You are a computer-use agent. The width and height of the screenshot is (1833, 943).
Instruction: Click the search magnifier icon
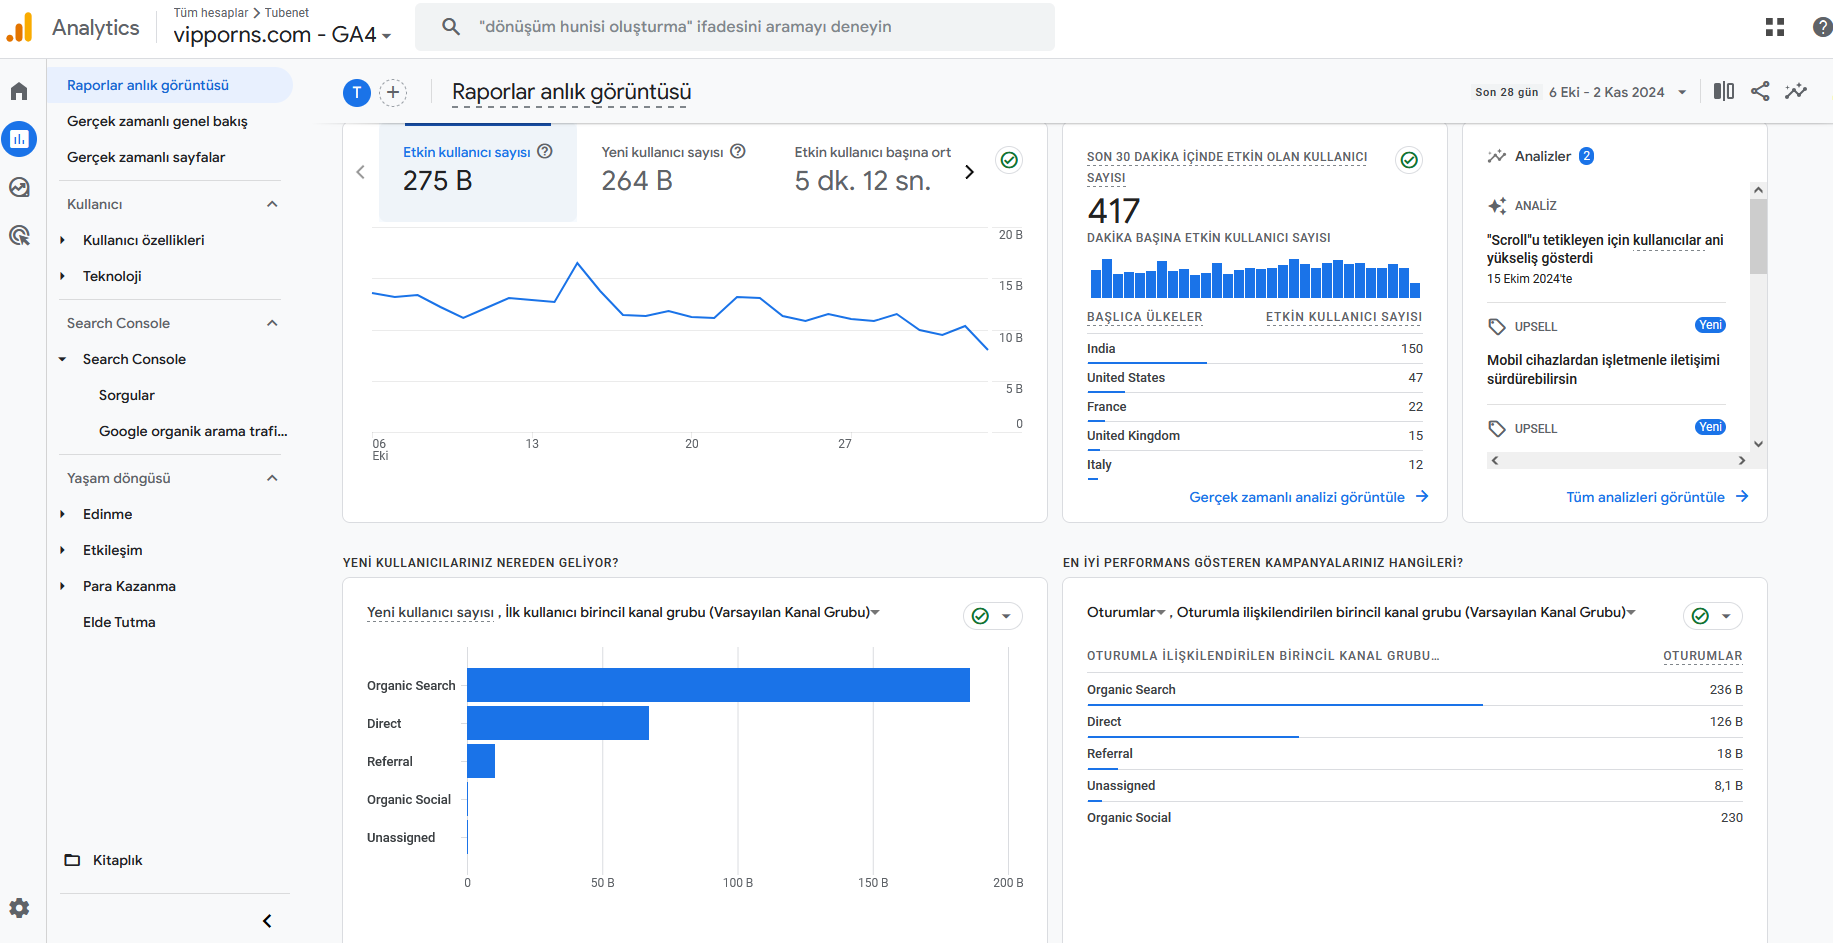tap(451, 27)
